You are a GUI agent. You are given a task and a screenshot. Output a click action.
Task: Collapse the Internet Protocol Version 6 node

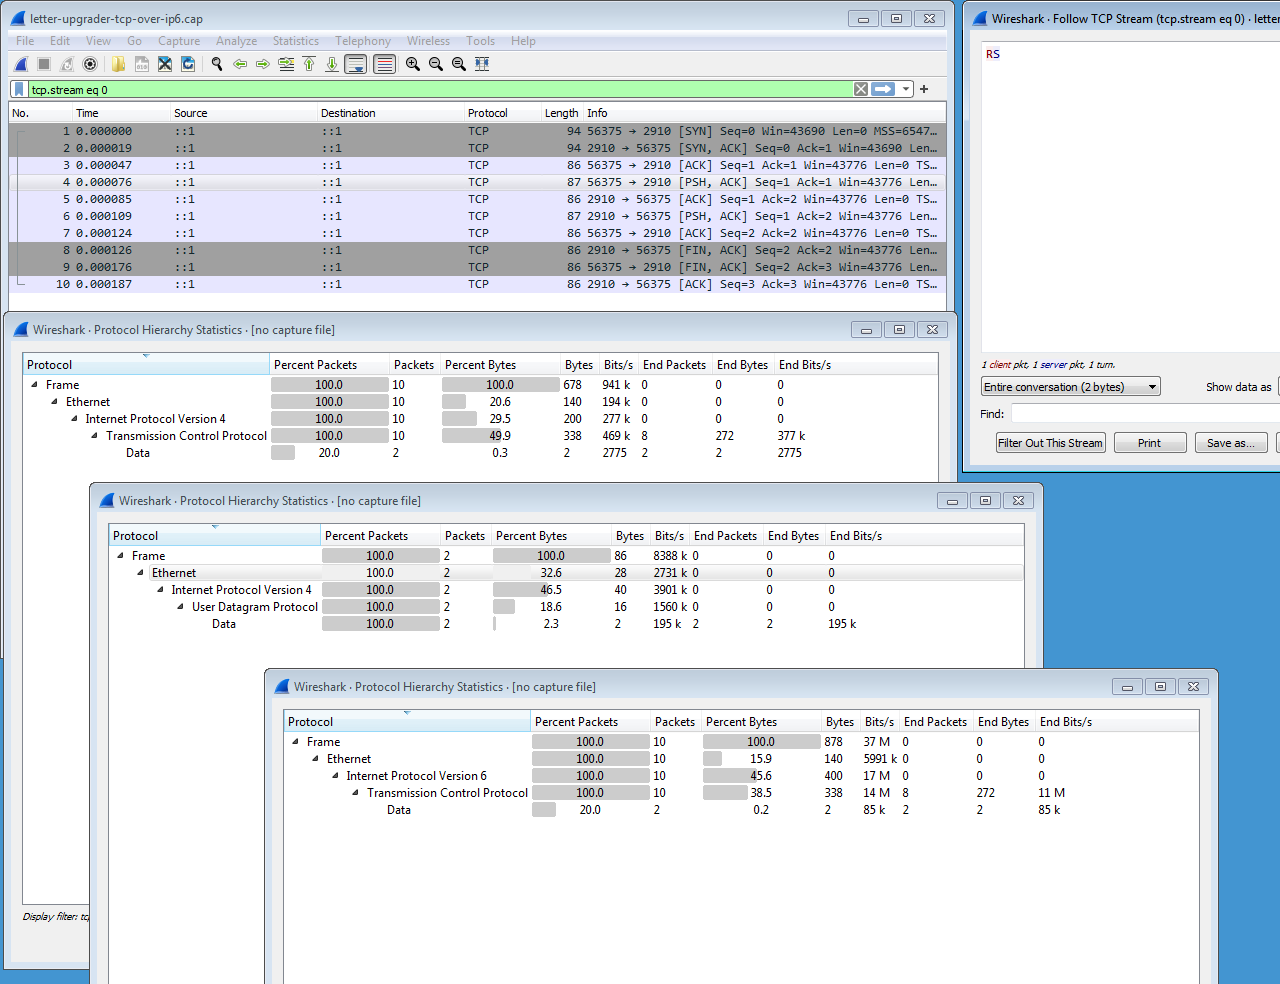(x=336, y=776)
